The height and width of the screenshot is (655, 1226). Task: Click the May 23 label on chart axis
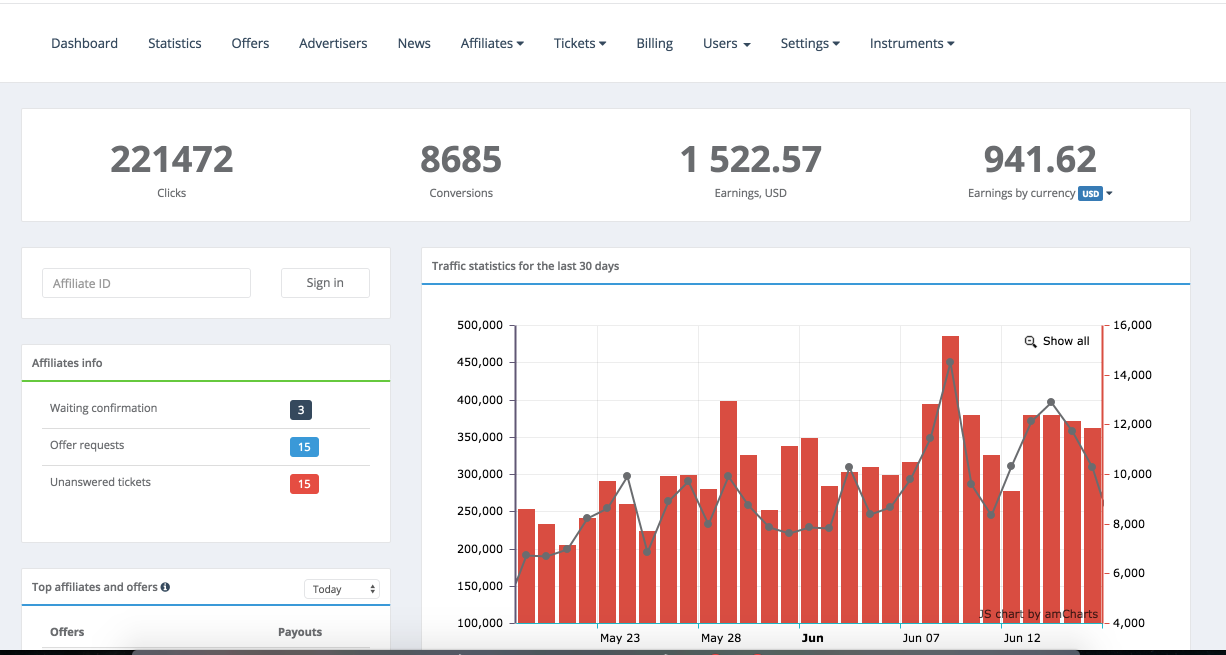coord(620,637)
